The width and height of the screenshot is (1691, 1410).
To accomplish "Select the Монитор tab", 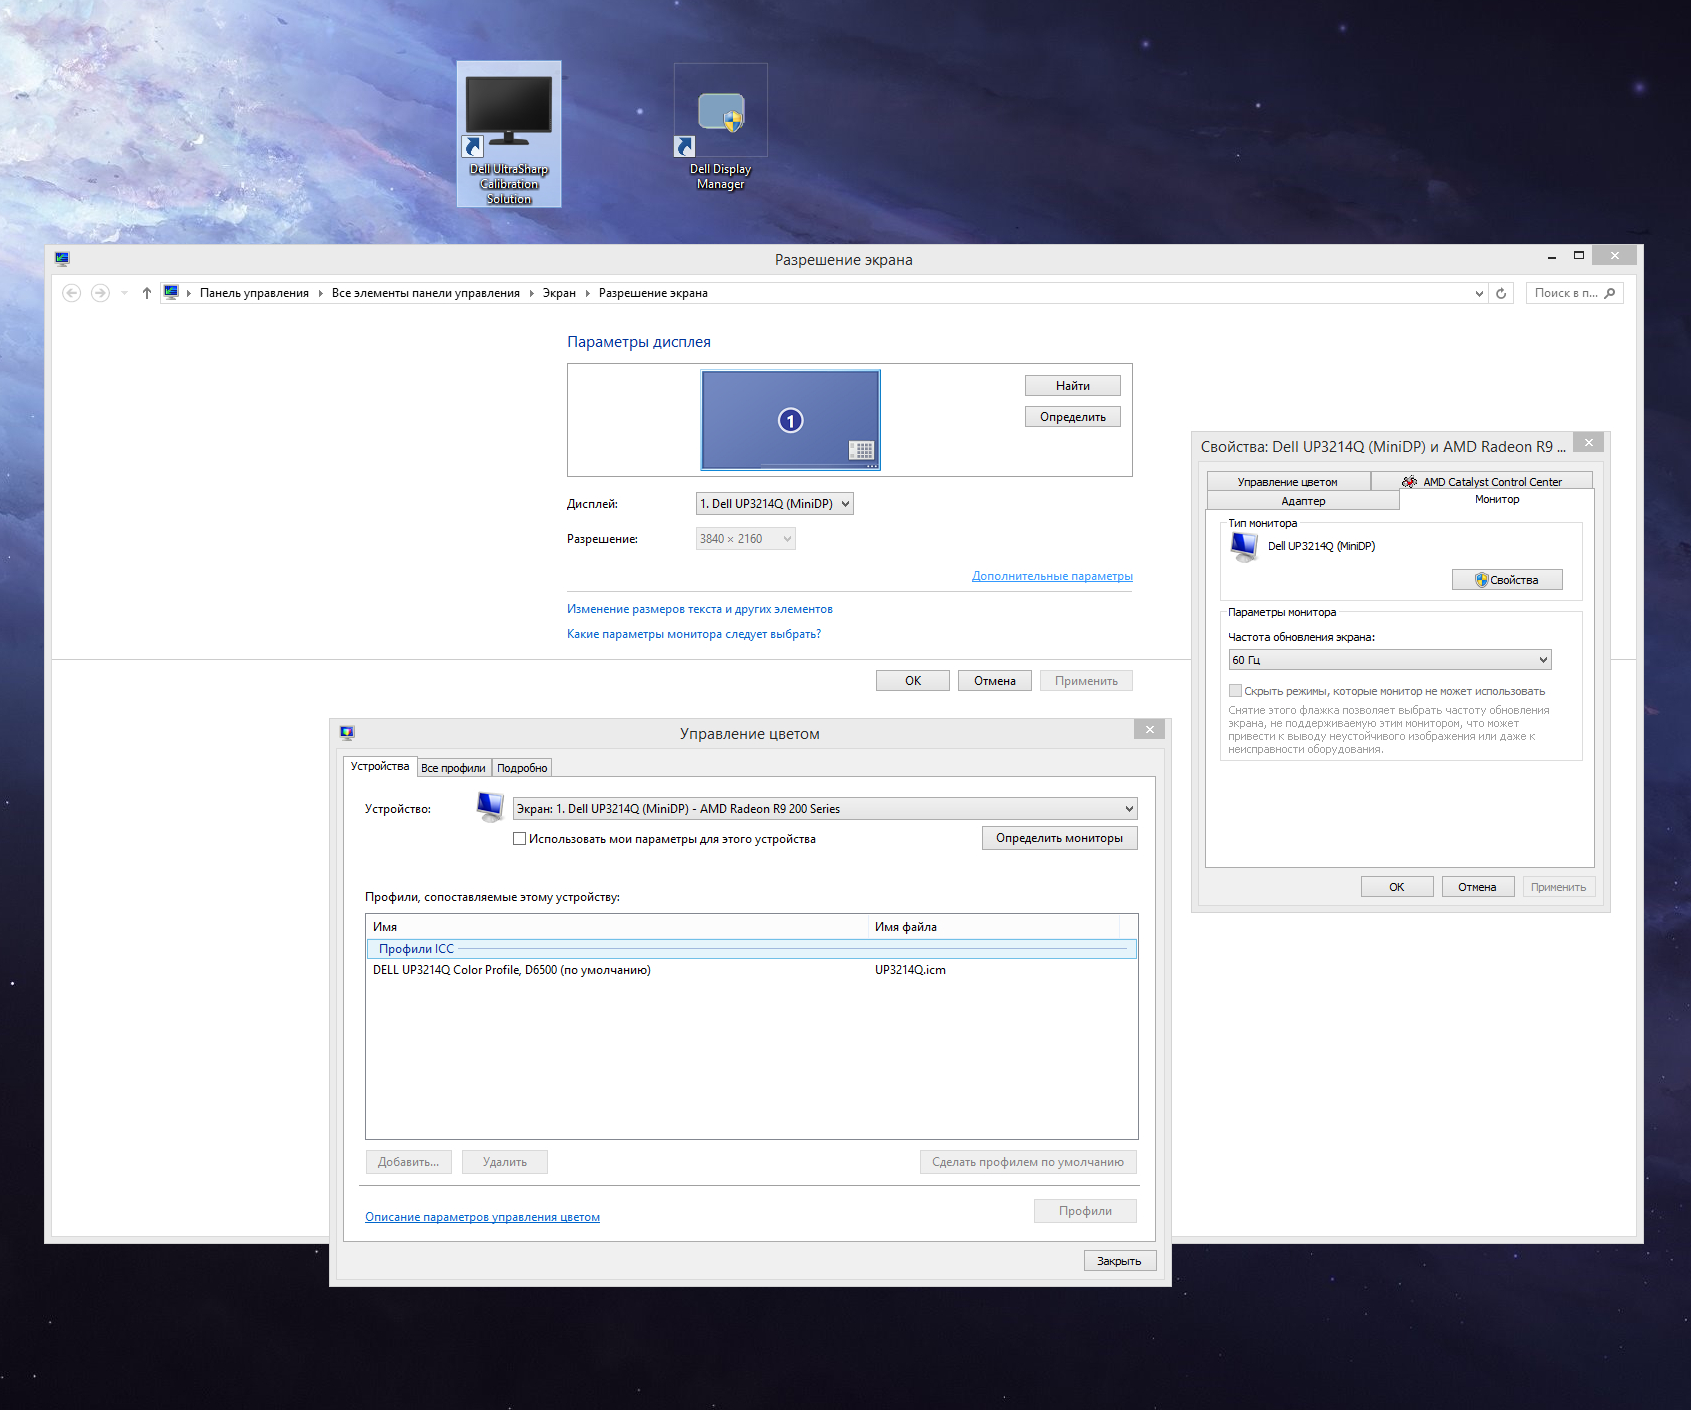I will (1496, 499).
